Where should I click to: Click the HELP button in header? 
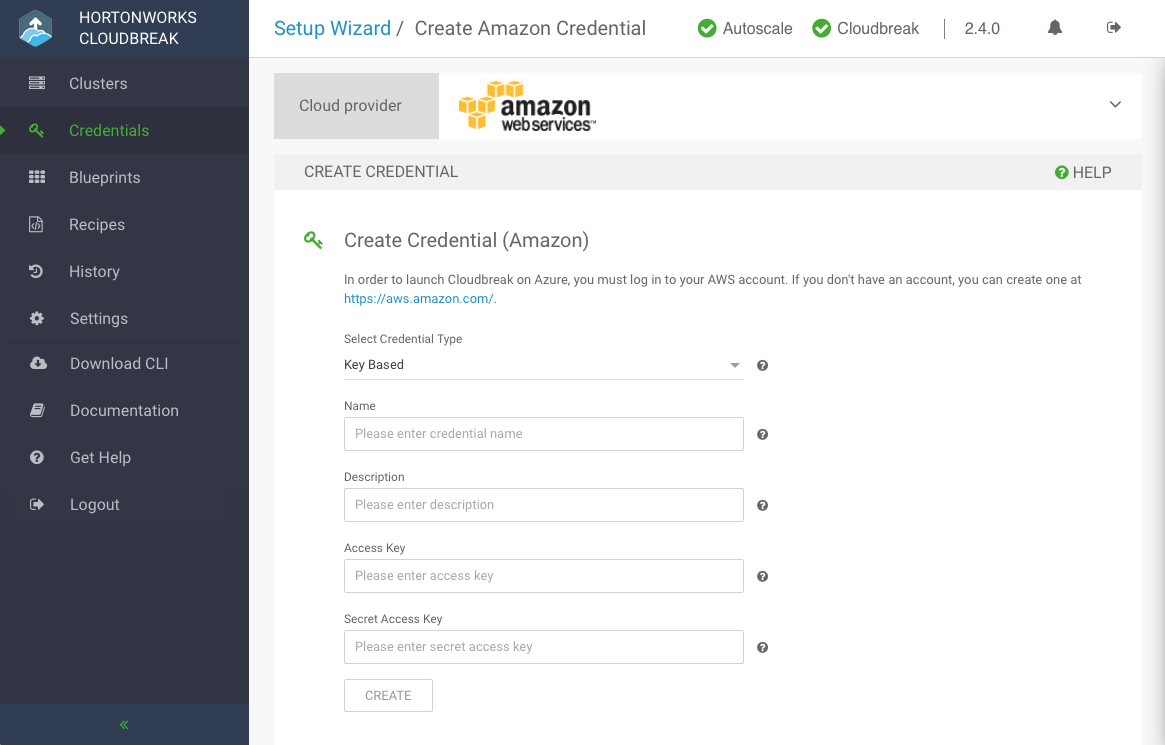point(1083,172)
